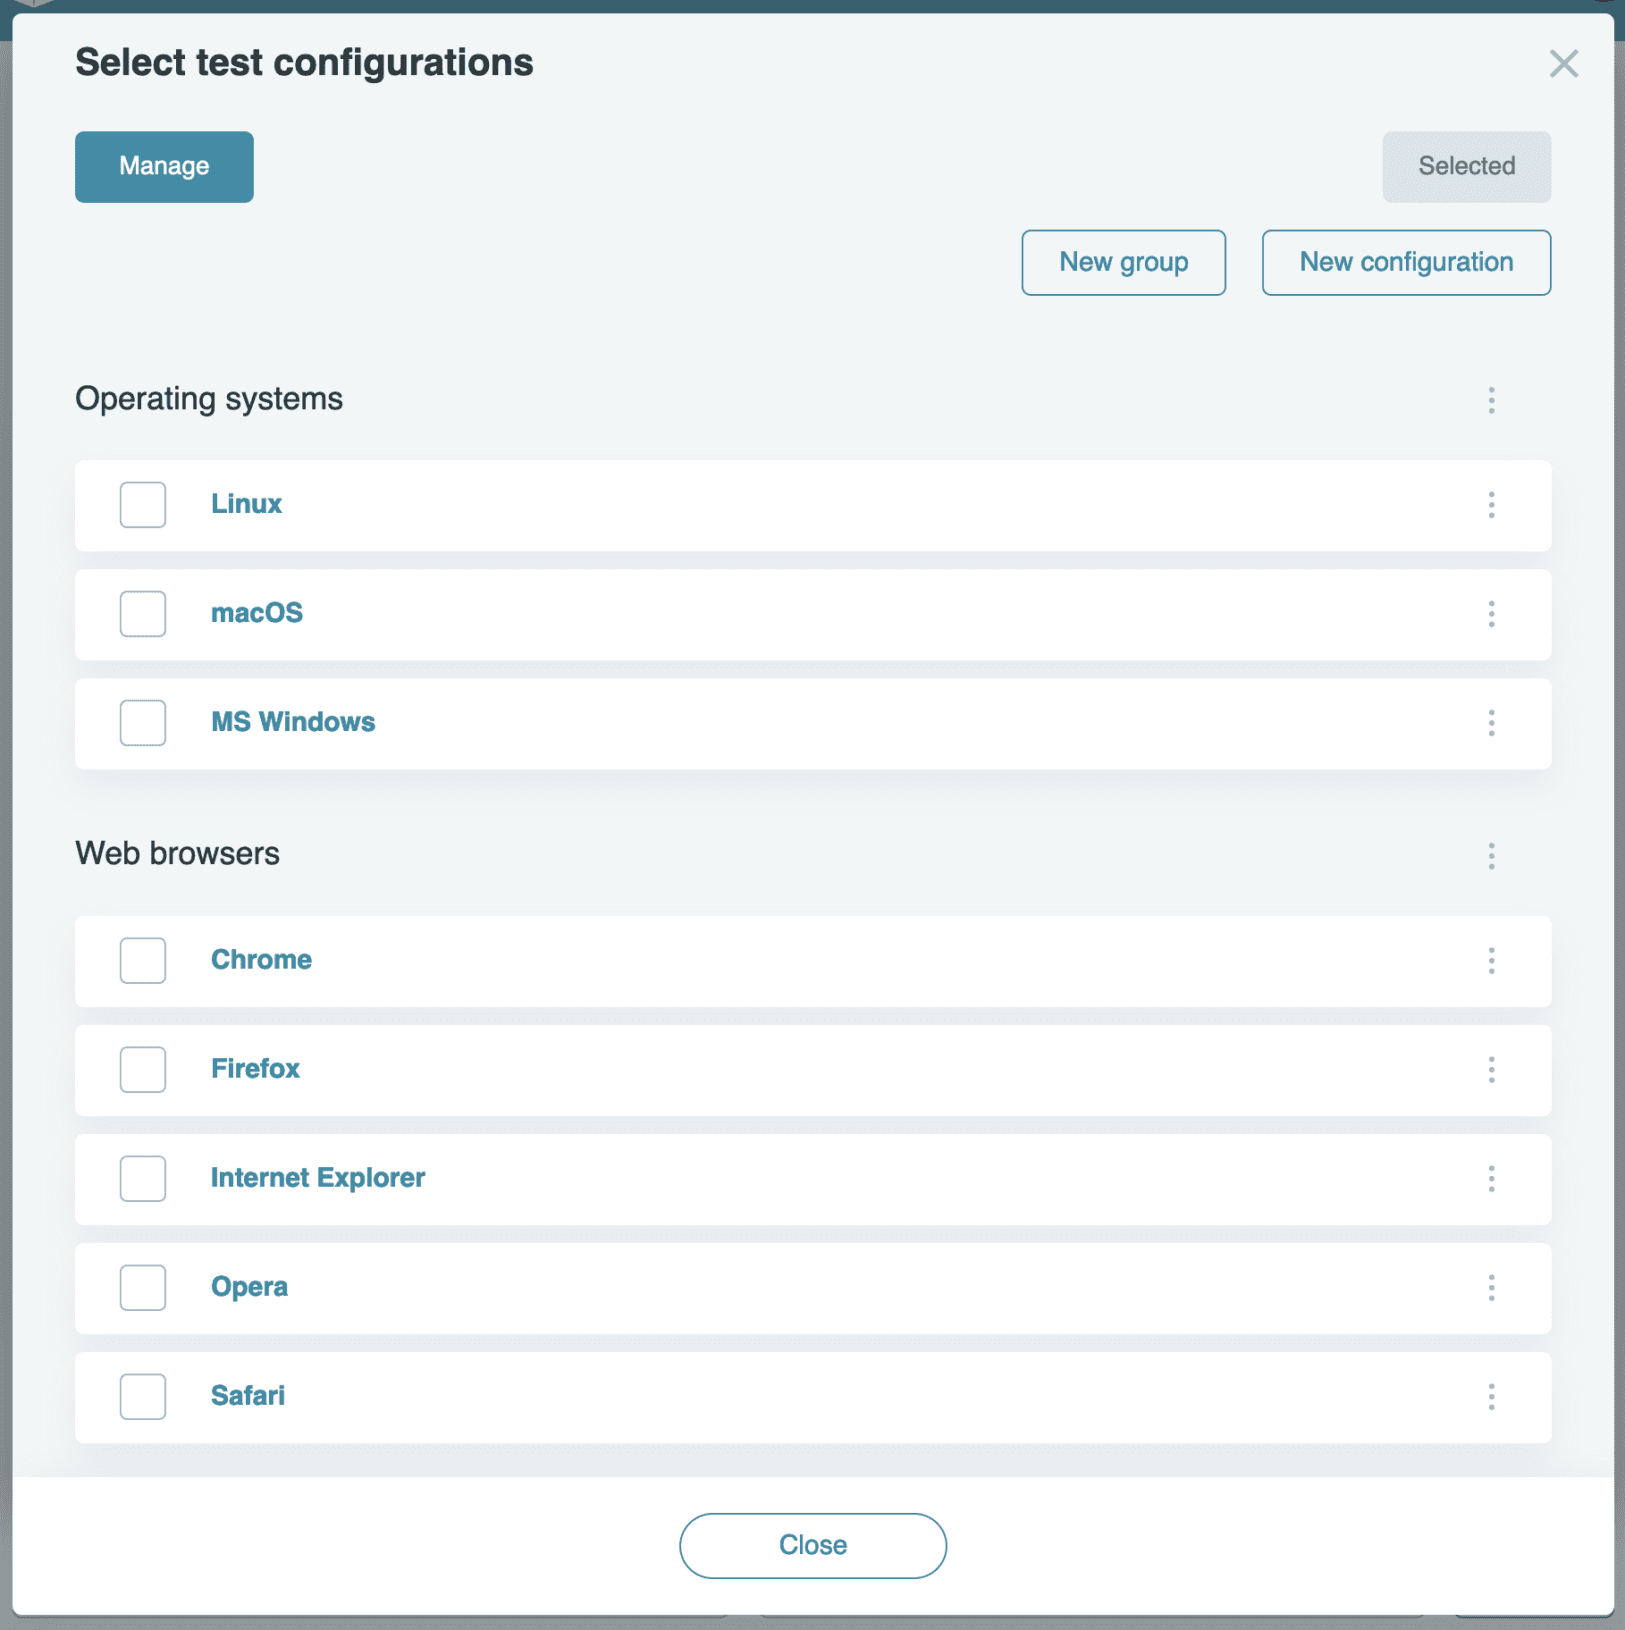Open the Safari row options menu
This screenshot has width=1625, height=1630.
pos(1491,1397)
